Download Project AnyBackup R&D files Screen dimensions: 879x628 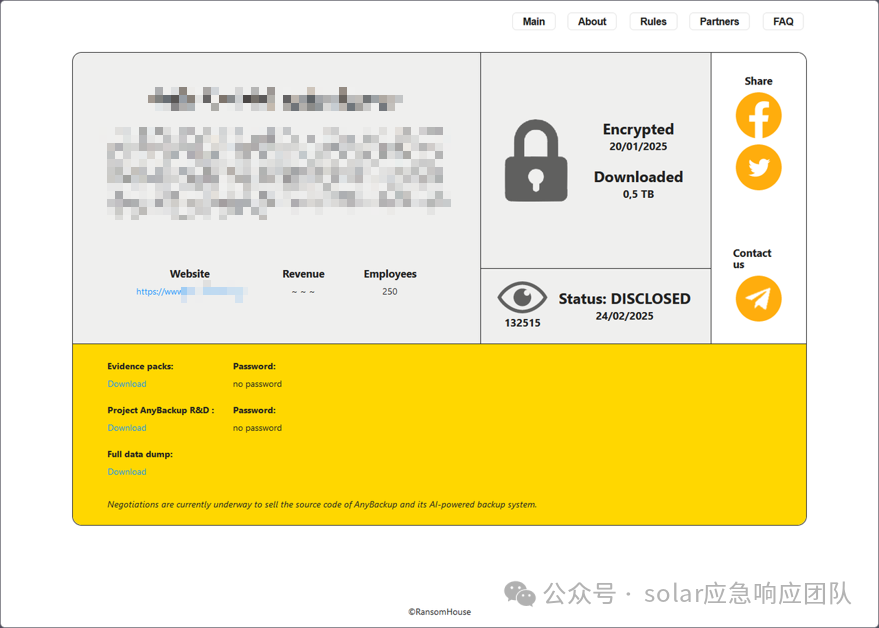click(x=127, y=428)
